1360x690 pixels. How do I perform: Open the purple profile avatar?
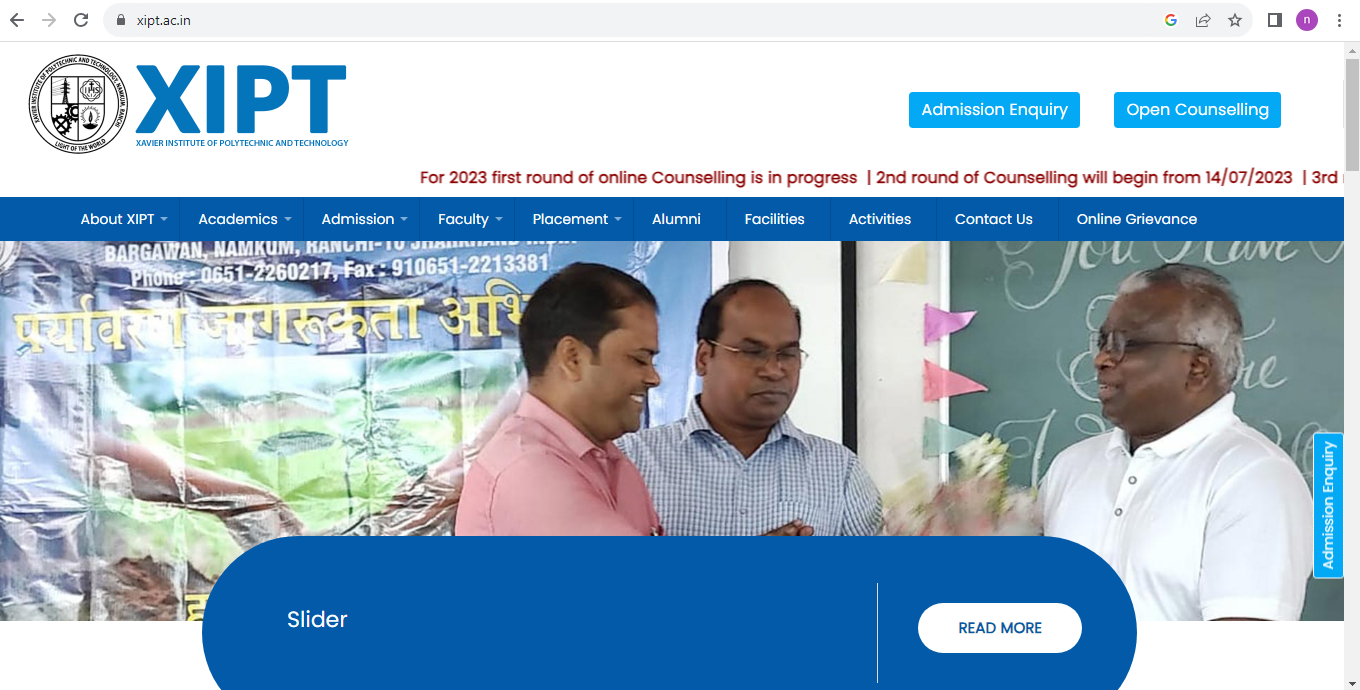[1307, 20]
